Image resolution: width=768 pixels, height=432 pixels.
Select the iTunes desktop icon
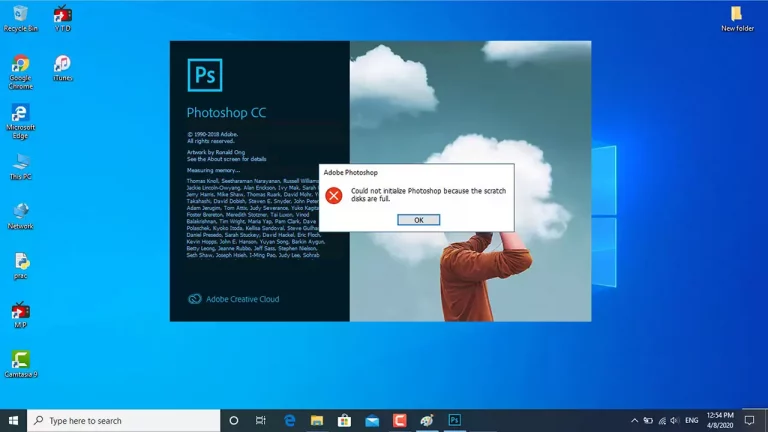[x=63, y=68]
